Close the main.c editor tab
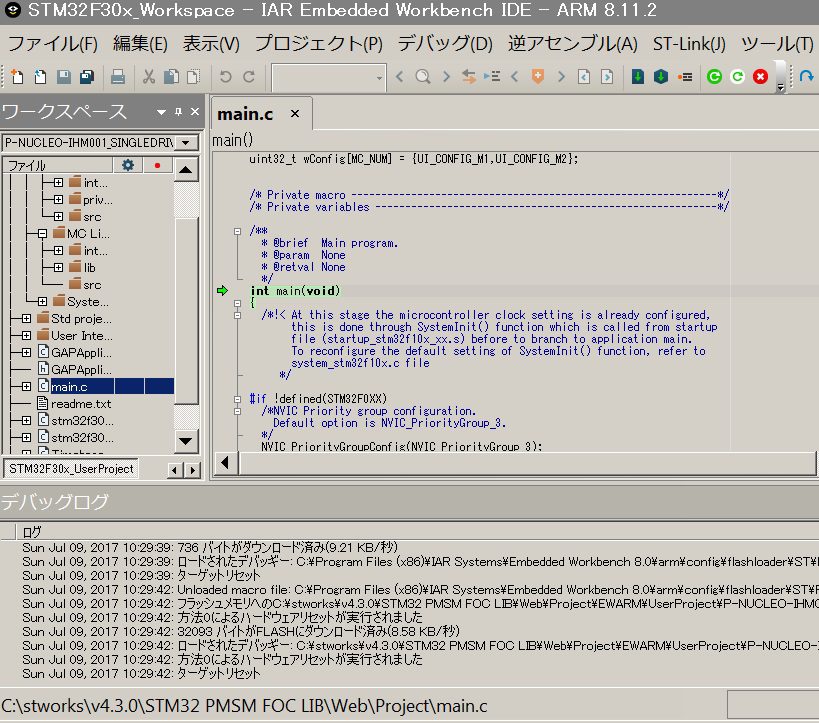The width and height of the screenshot is (819, 723). pos(295,113)
